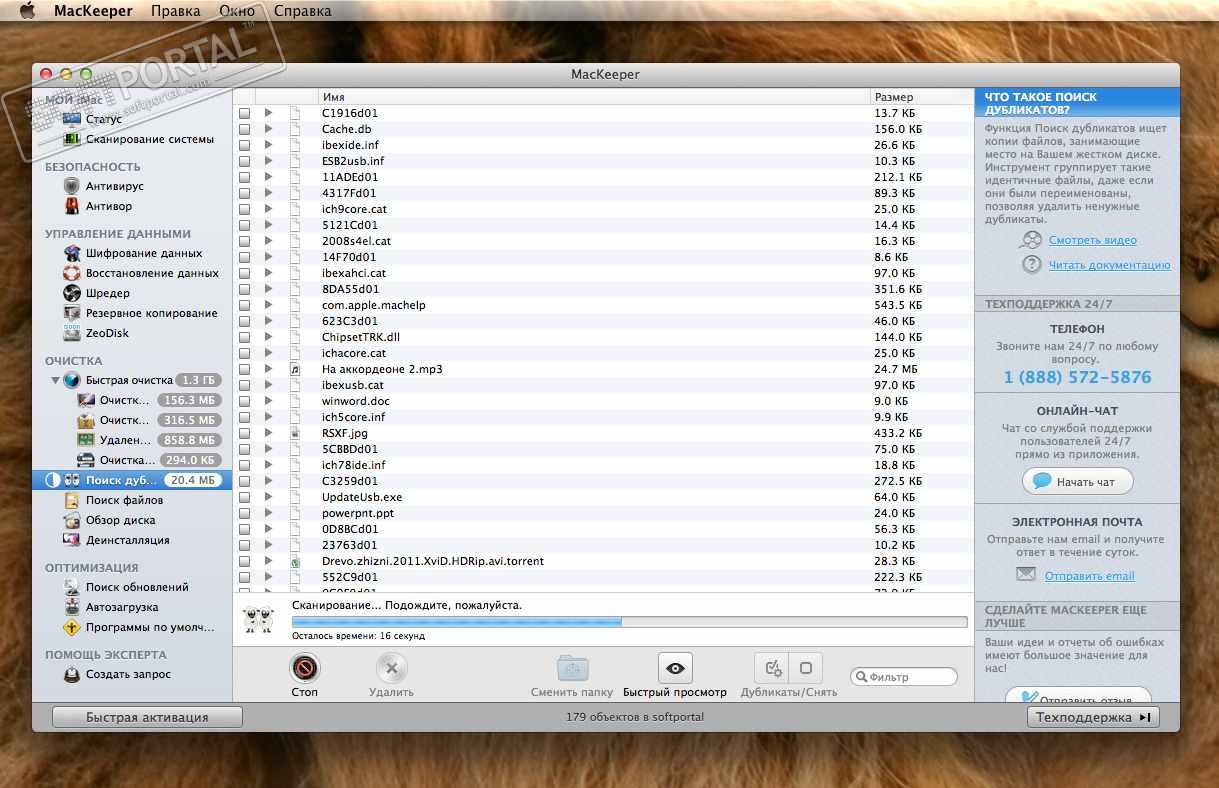Expand duplicates of ibexusb.cat

[268, 385]
